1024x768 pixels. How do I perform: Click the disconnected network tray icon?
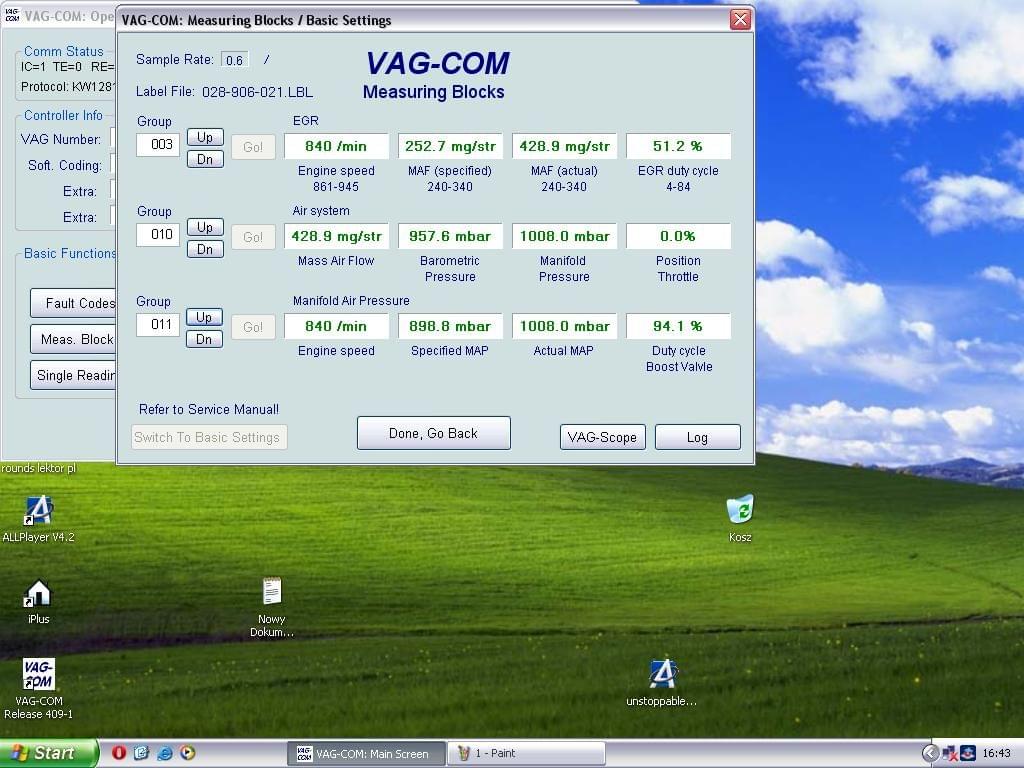[x=950, y=754]
